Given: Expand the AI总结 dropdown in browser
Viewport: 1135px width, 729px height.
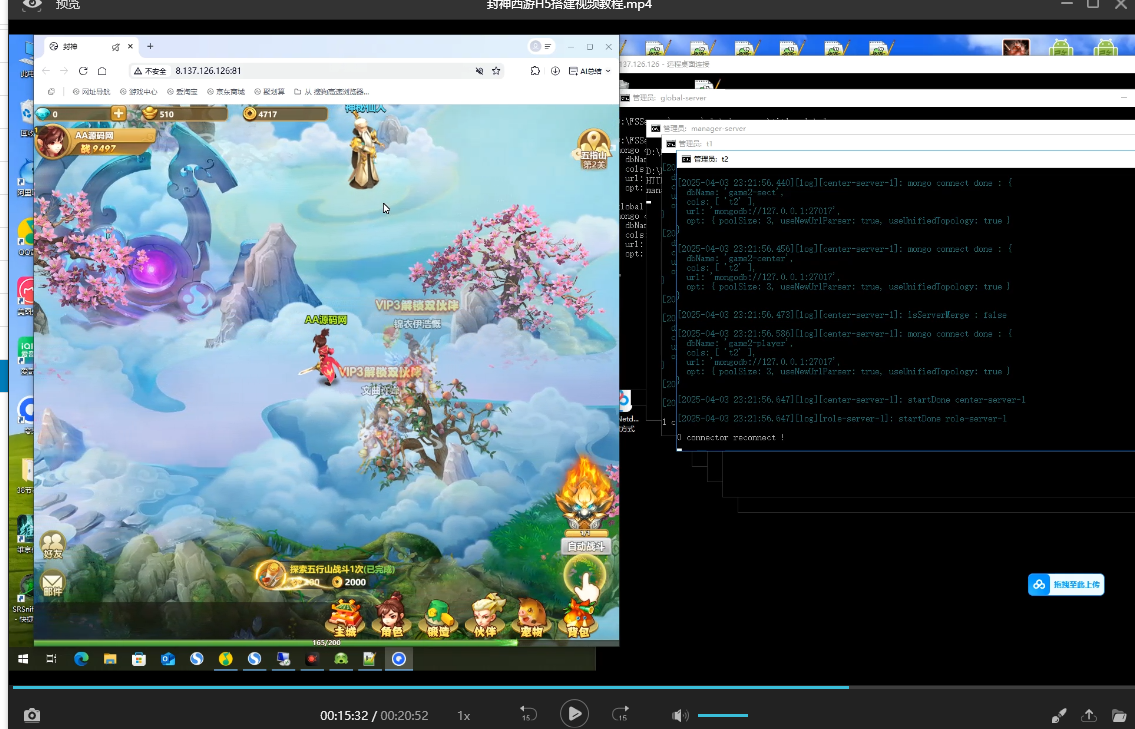Looking at the screenshot, I should [x=589, y=71].
